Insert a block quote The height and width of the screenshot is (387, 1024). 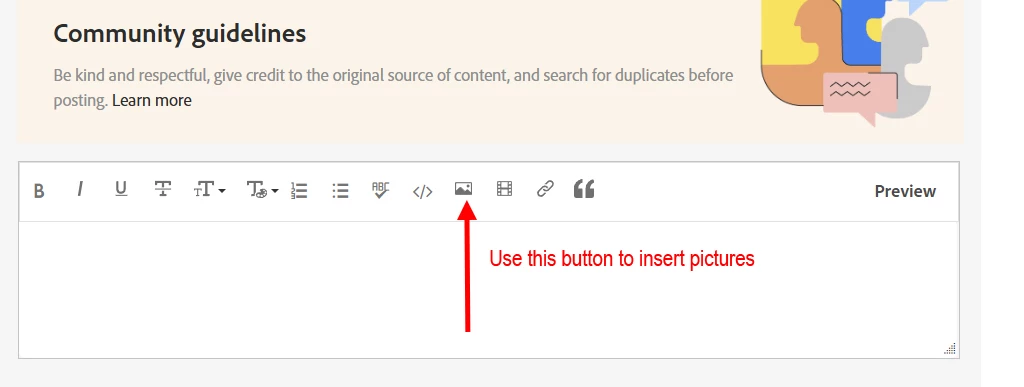[x=584, y=189]
